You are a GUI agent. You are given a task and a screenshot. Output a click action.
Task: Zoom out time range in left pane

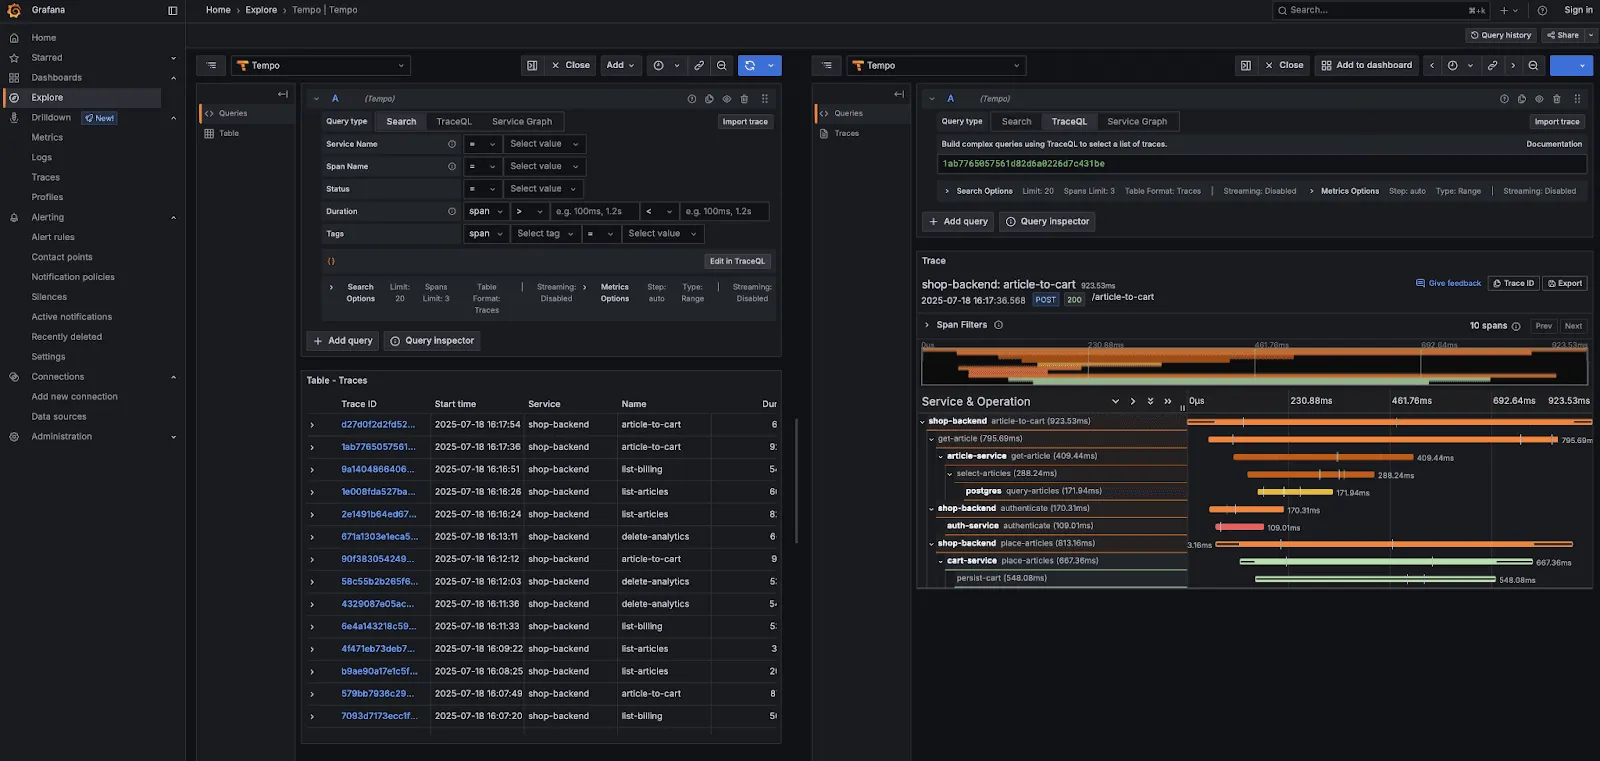coord(722,66)
